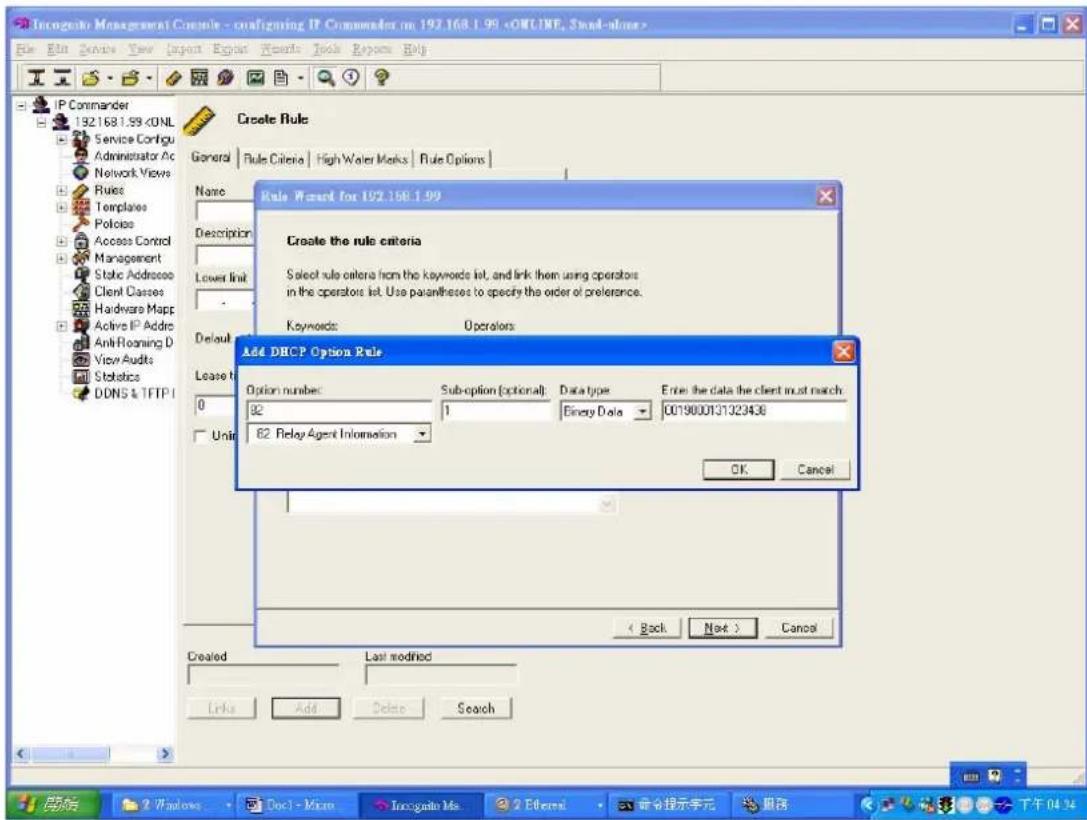The height and width of the screenshot is (820, 1087).
Task: Open the Windows Start button
Action: tap(53, 805)
